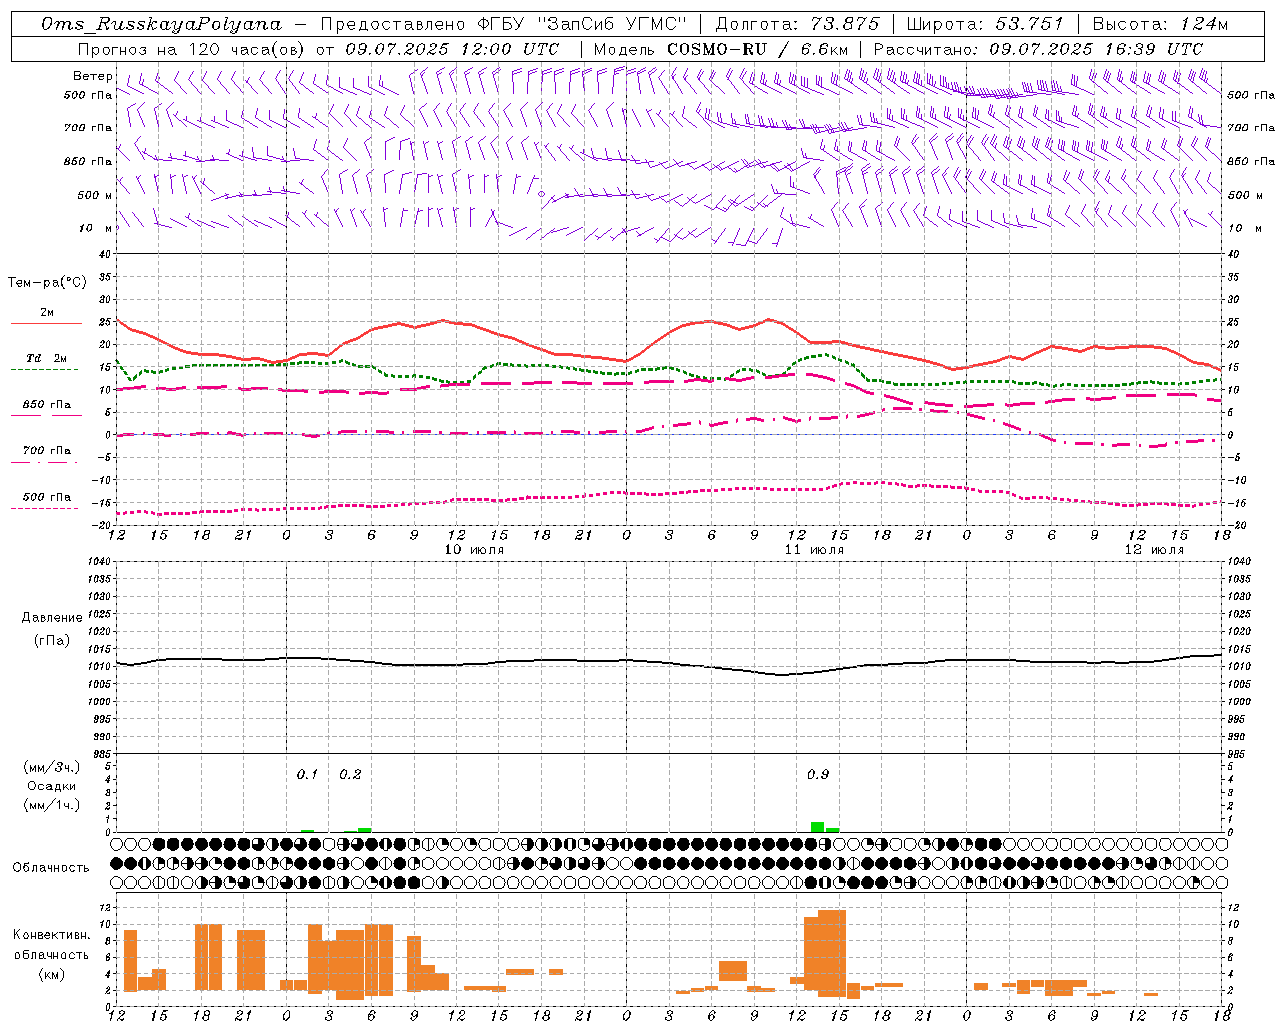Click the '(км)' convective height unit

click(51, 975)
